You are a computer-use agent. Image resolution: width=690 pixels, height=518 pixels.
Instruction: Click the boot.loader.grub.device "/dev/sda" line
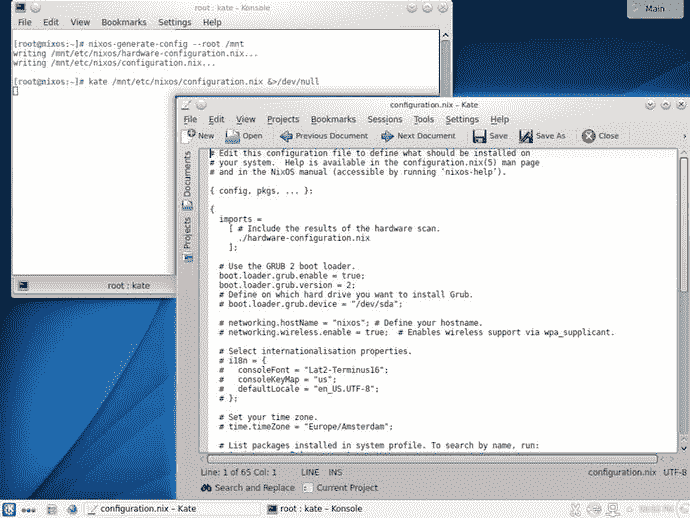[x=311, y=304]
